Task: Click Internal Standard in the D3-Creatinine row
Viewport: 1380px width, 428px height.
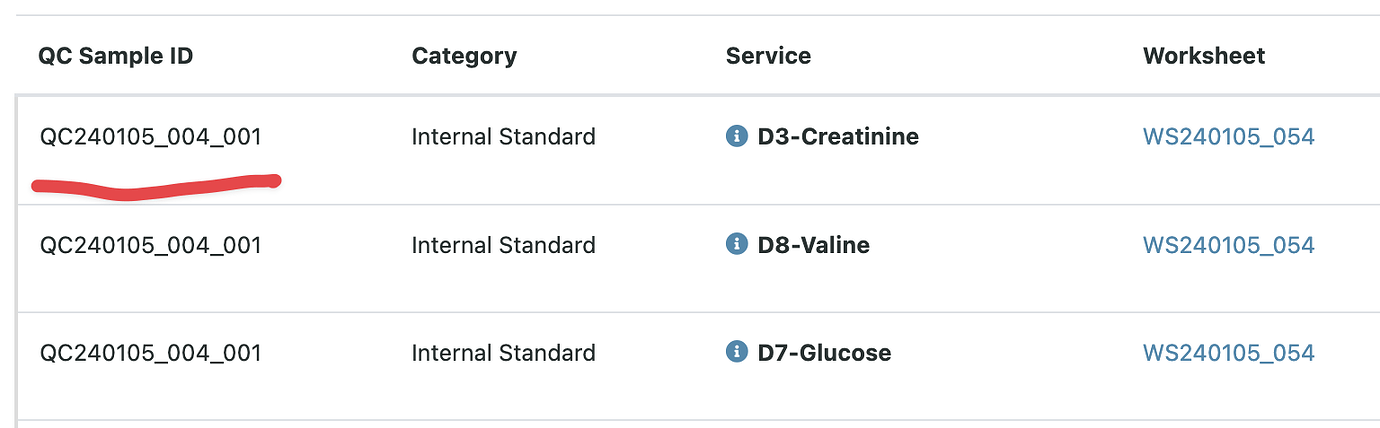Action: pos(503,137)
